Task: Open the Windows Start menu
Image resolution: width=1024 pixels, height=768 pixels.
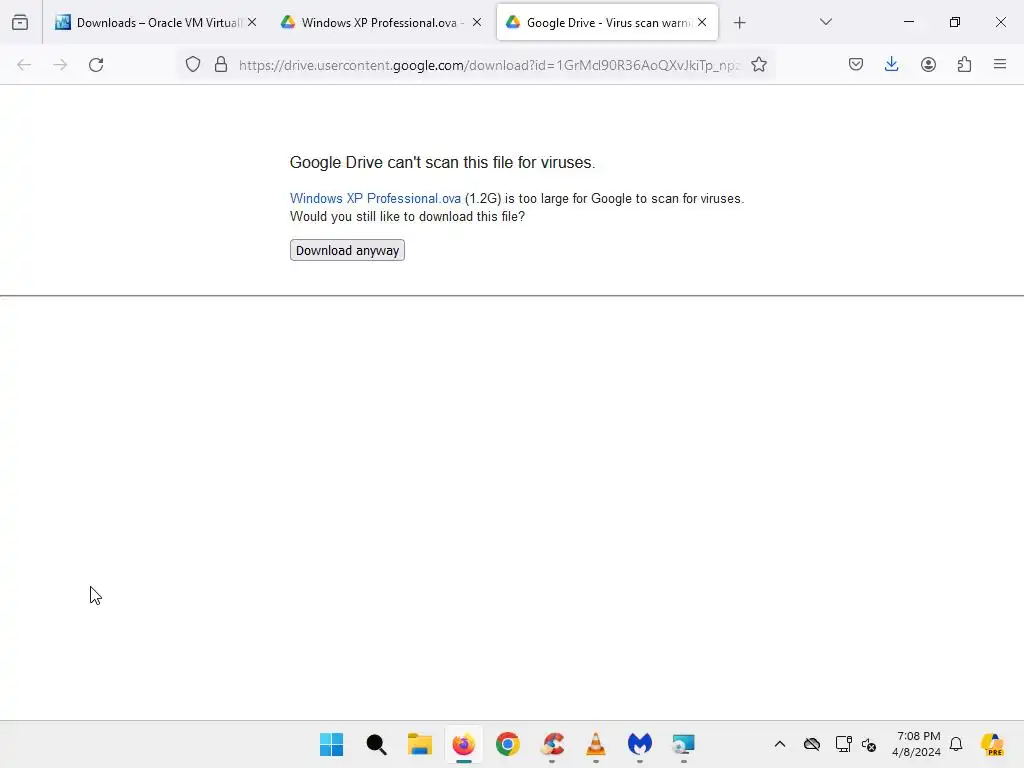Action: (x=331, y=744)
